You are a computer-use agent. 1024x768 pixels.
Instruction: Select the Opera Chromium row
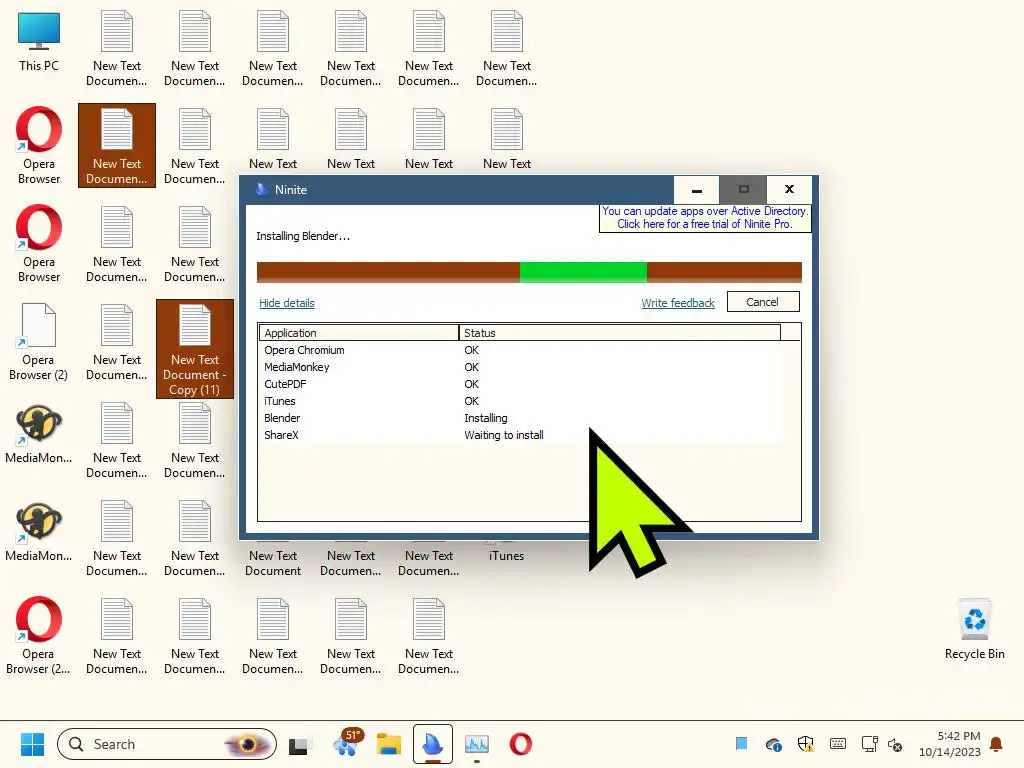coord(520,350)
